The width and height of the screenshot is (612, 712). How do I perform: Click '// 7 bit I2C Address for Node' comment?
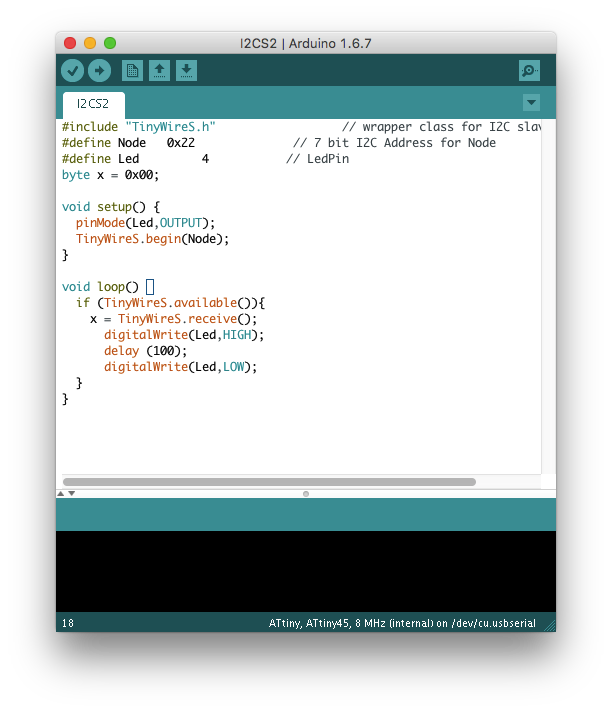pyautogui.click(x=395, y=143)
